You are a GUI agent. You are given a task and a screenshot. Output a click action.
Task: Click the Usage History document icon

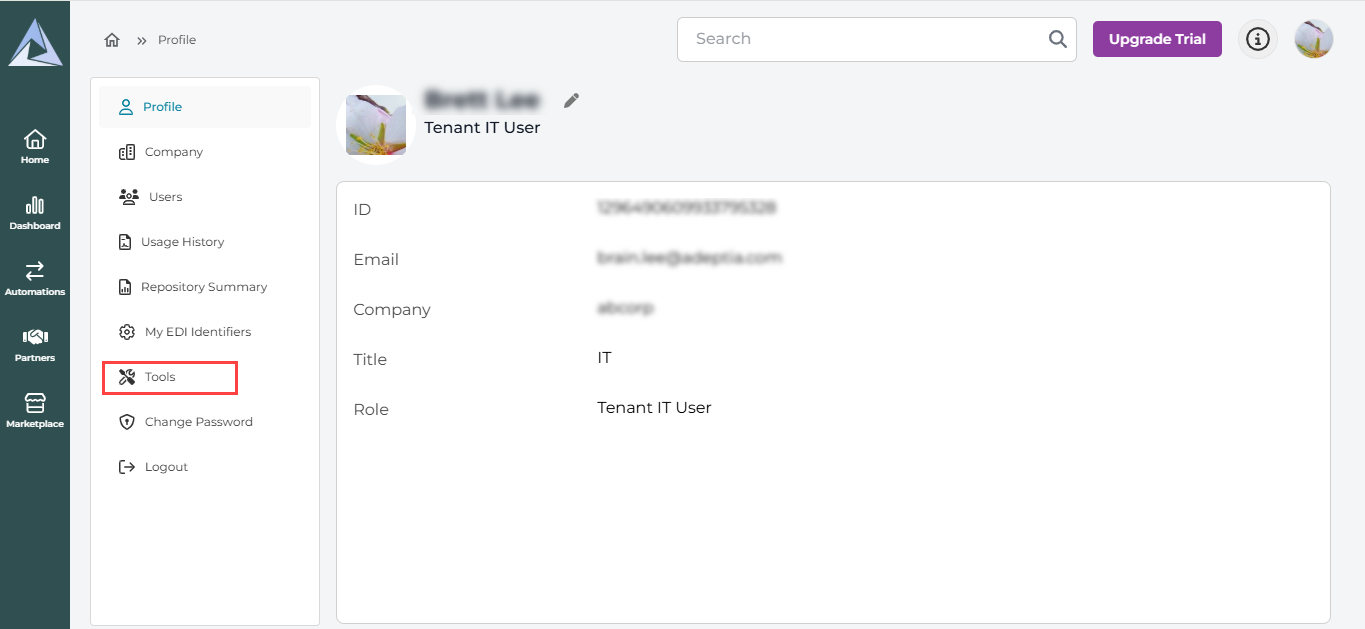click(125, 242)
